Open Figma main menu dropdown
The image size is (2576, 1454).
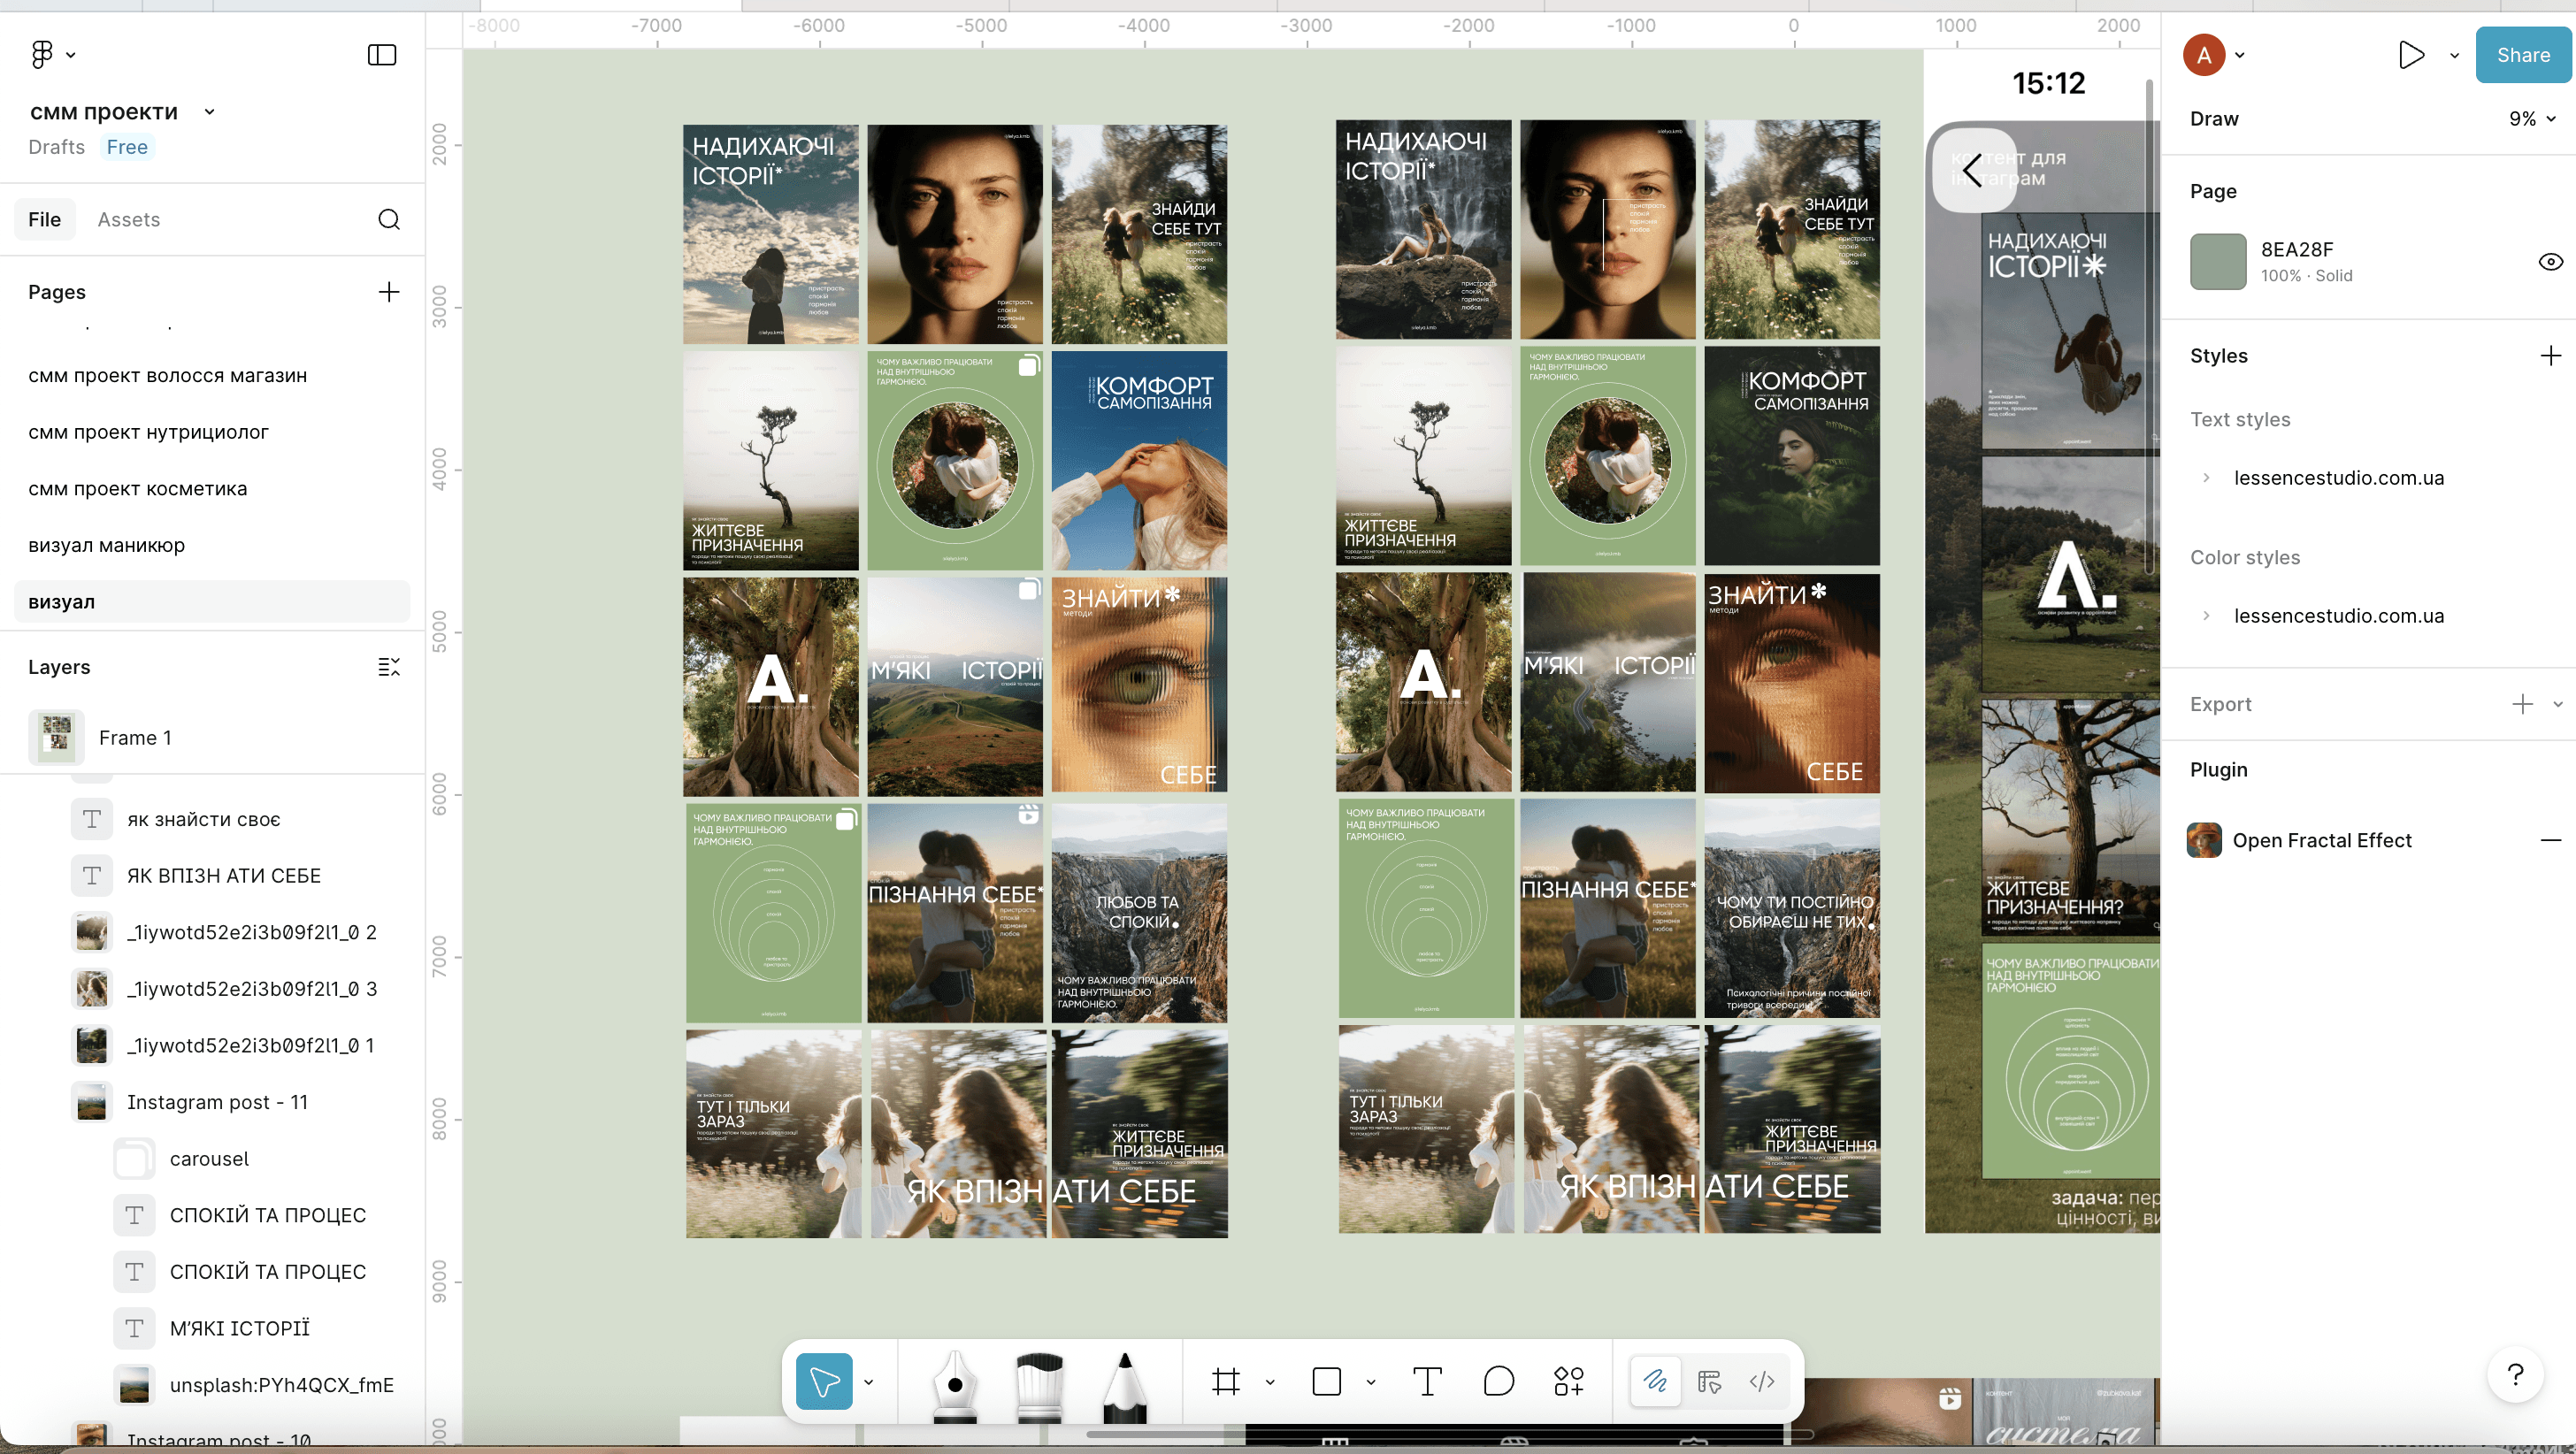click(x=52, y=55)
